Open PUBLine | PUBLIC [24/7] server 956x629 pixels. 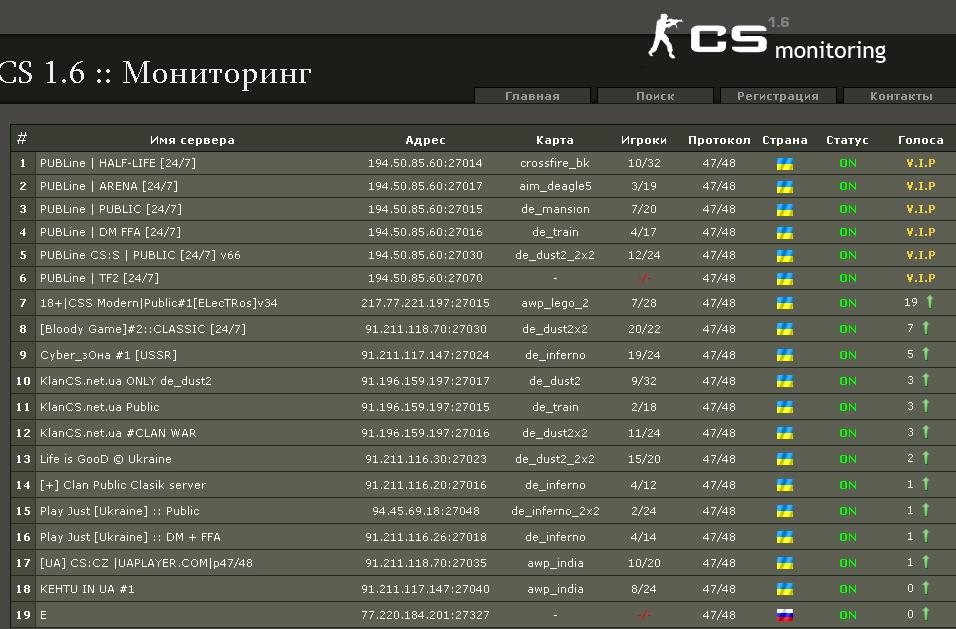[x=110, y=209]
